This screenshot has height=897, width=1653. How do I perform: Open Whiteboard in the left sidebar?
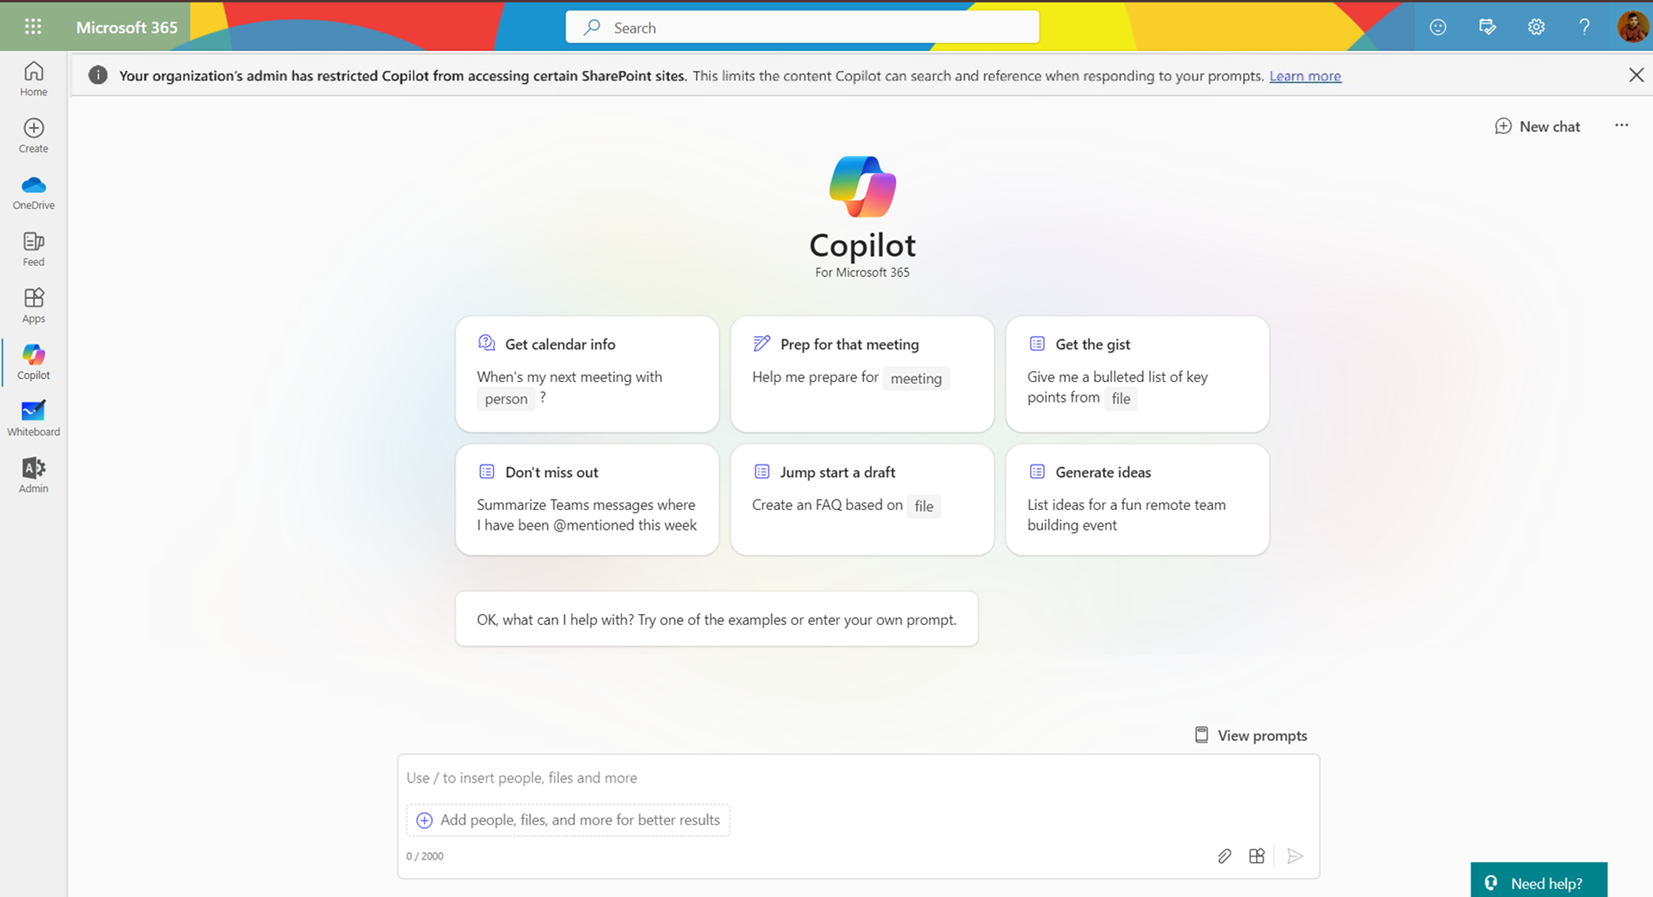click(33, 418)
